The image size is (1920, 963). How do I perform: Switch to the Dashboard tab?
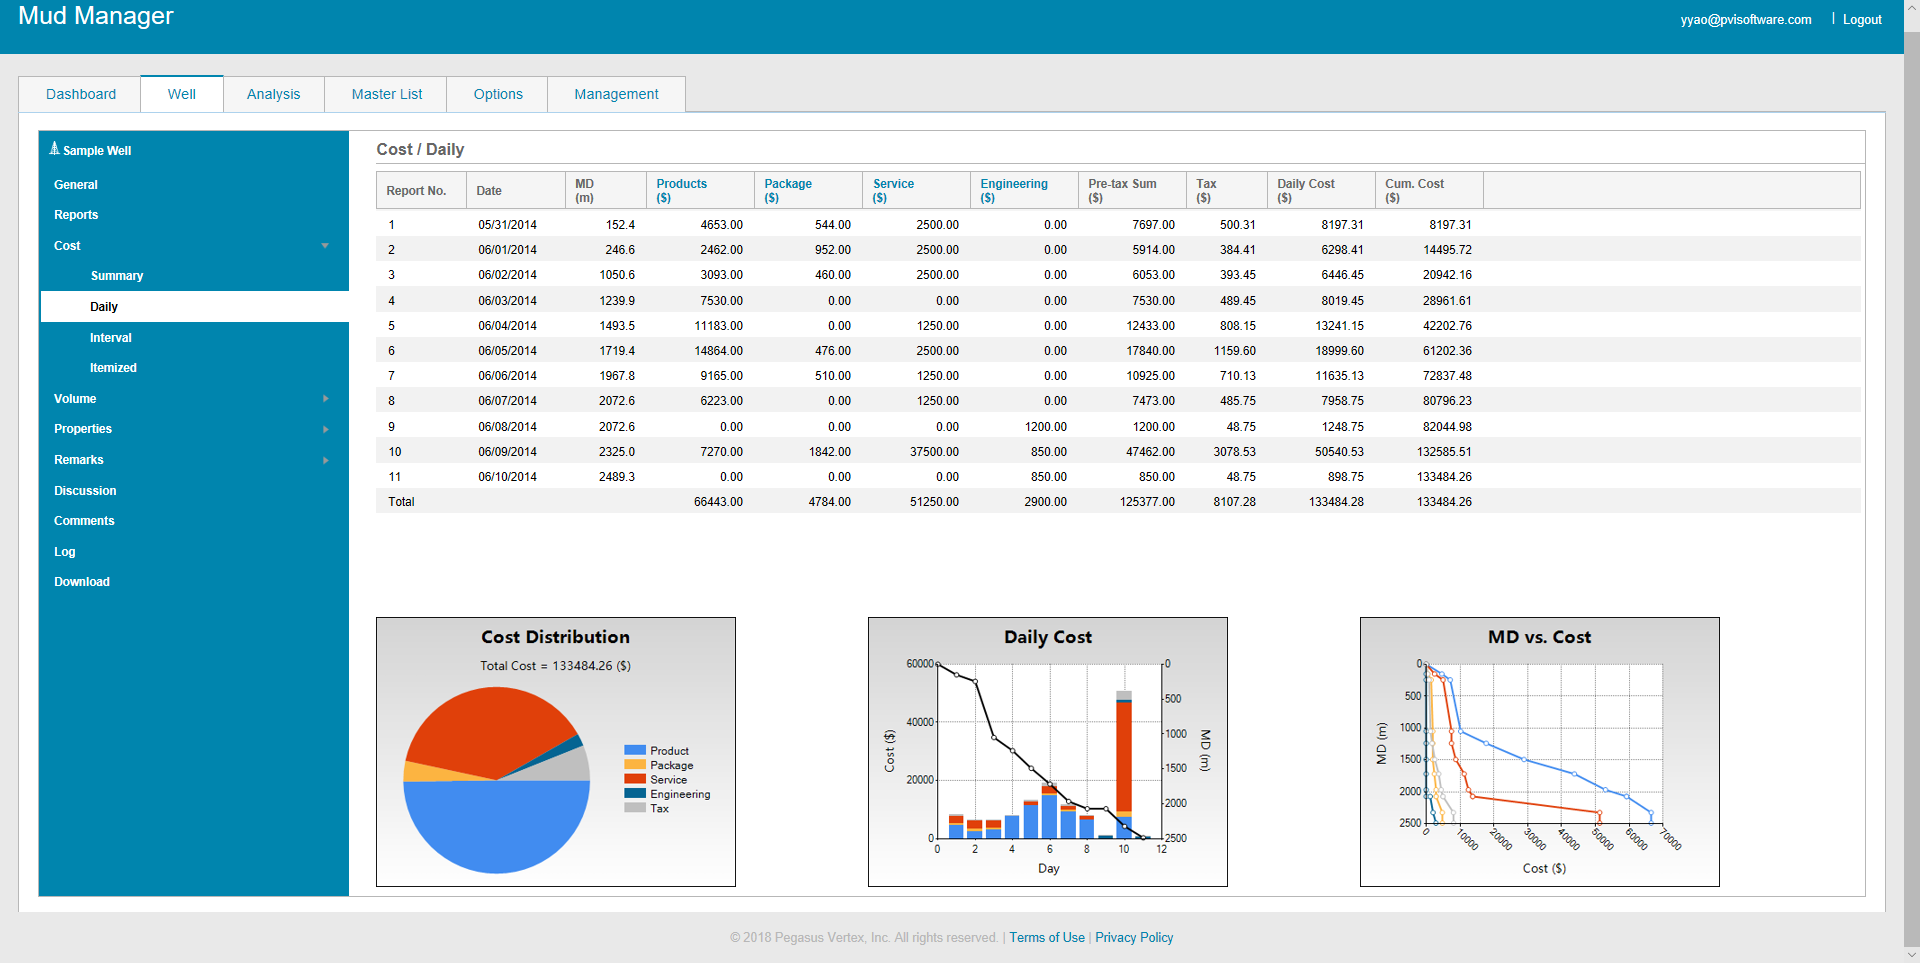click(81, 94)
